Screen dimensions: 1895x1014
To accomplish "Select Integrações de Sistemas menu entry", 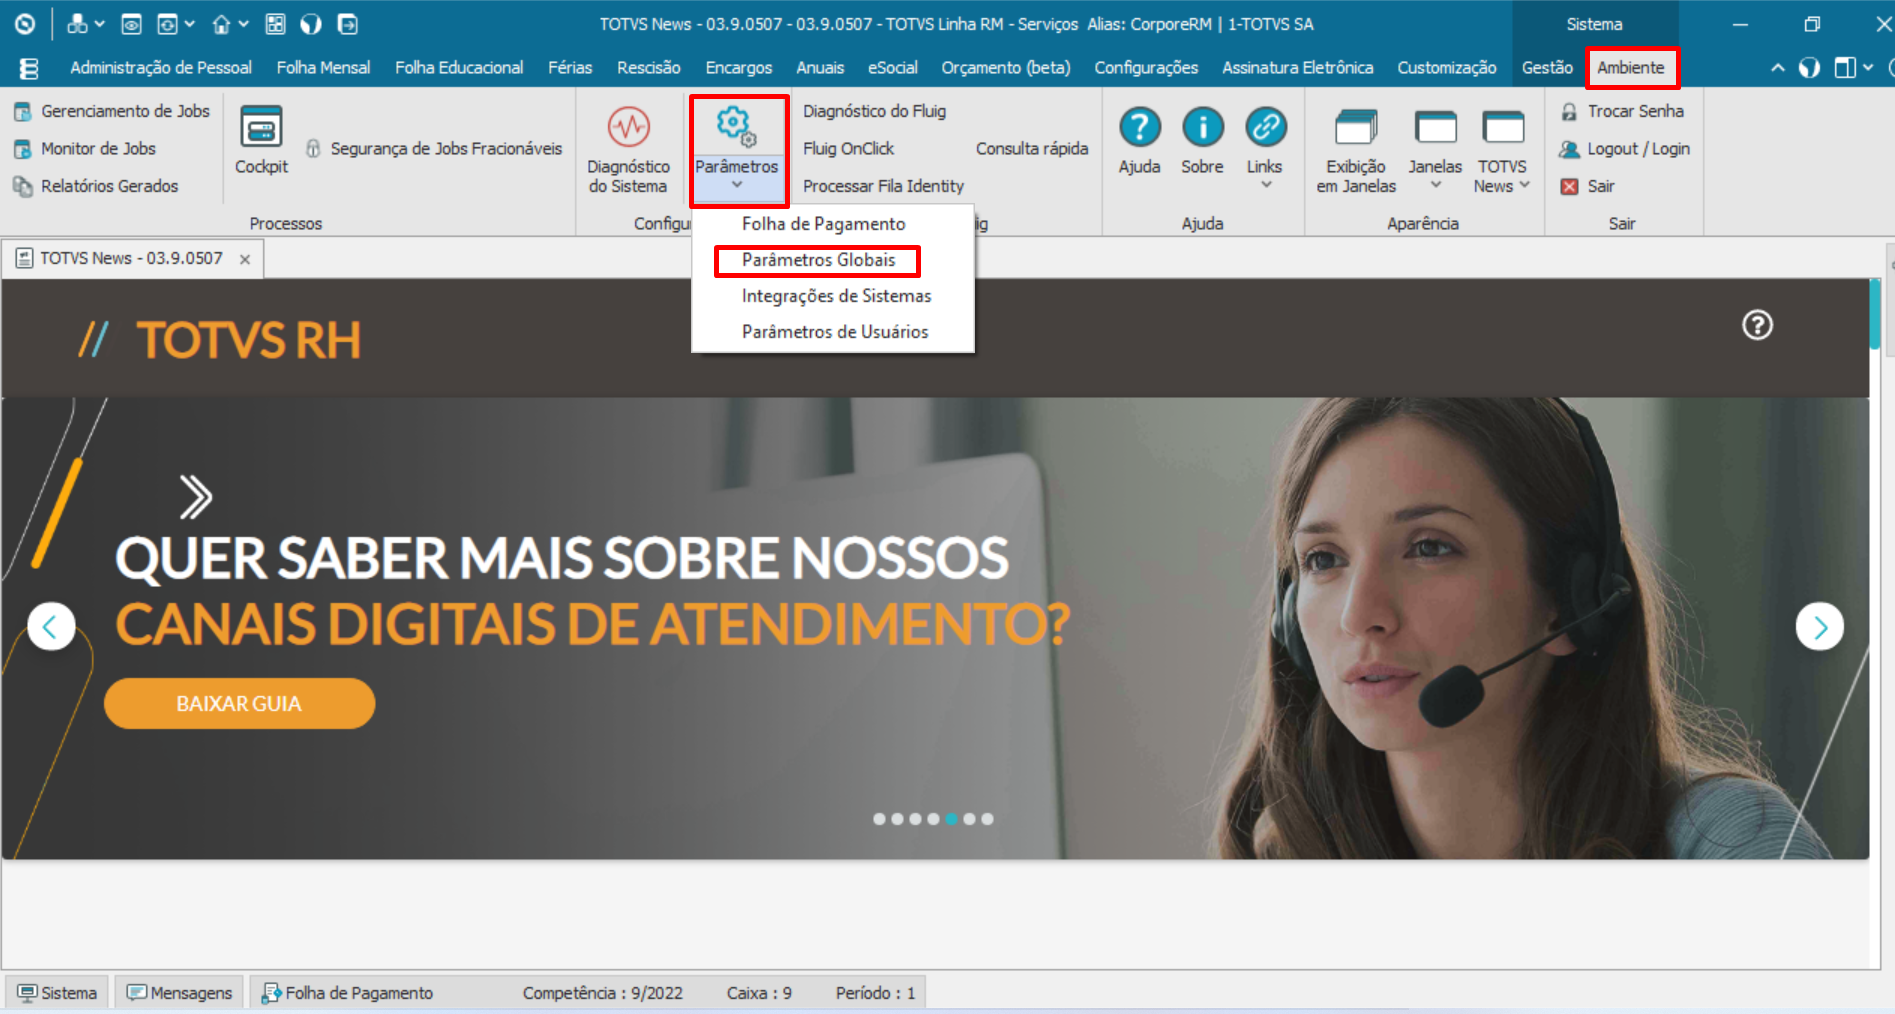I will 836,296.
